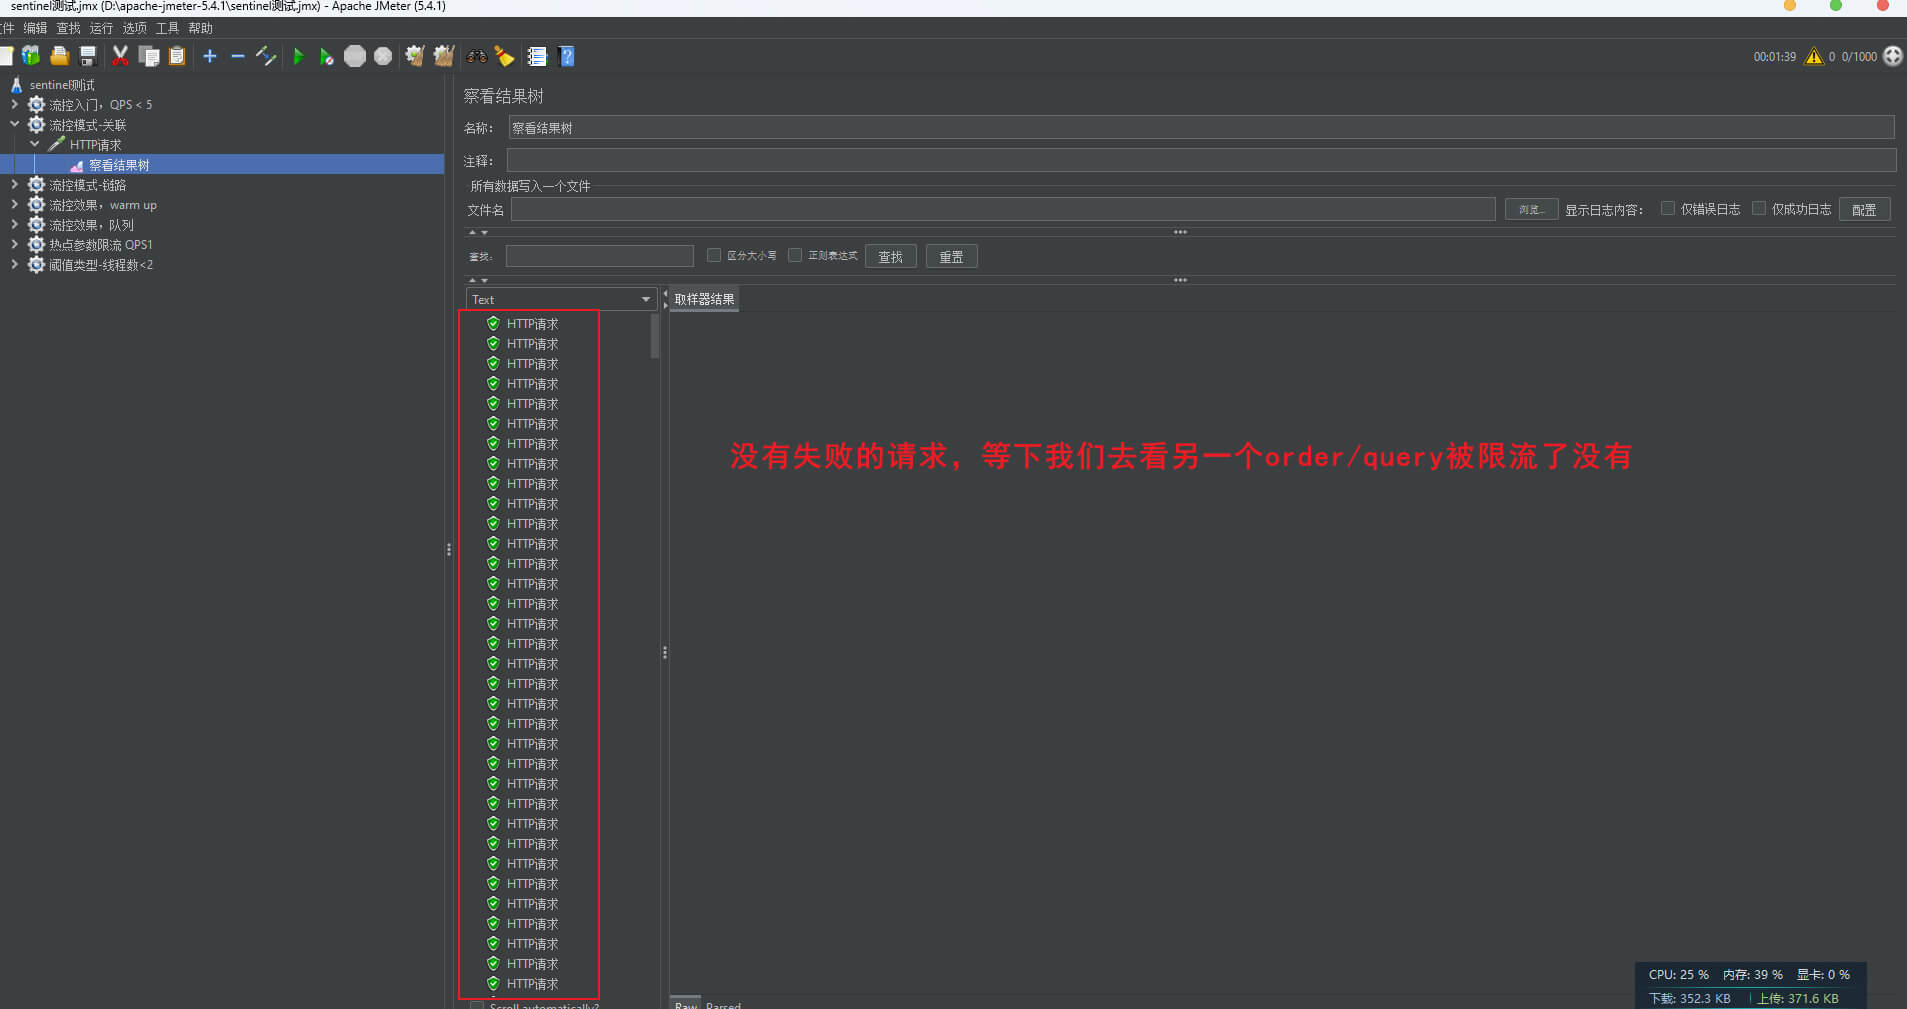
Task: Click the 内存: 39 % monitor readout
Action: point(1752,974)
